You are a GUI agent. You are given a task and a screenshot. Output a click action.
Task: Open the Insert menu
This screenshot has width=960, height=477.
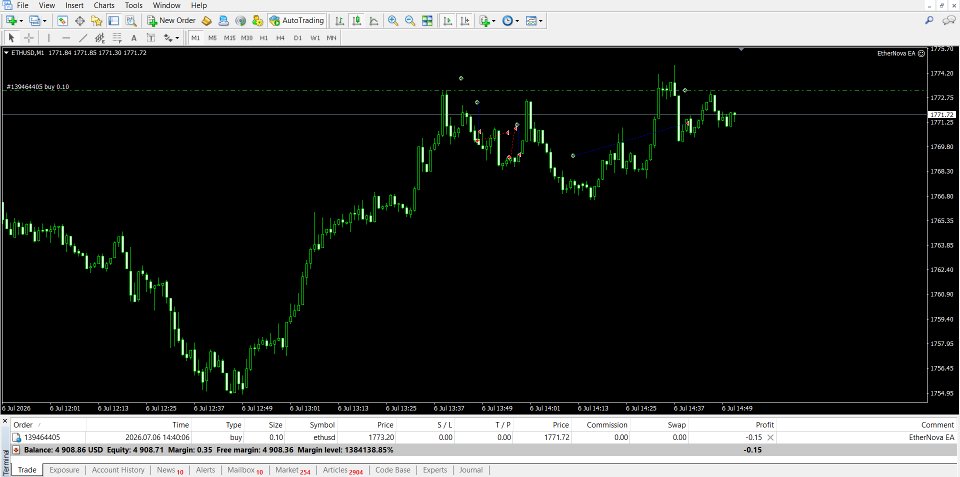click(x=75, y=6)
